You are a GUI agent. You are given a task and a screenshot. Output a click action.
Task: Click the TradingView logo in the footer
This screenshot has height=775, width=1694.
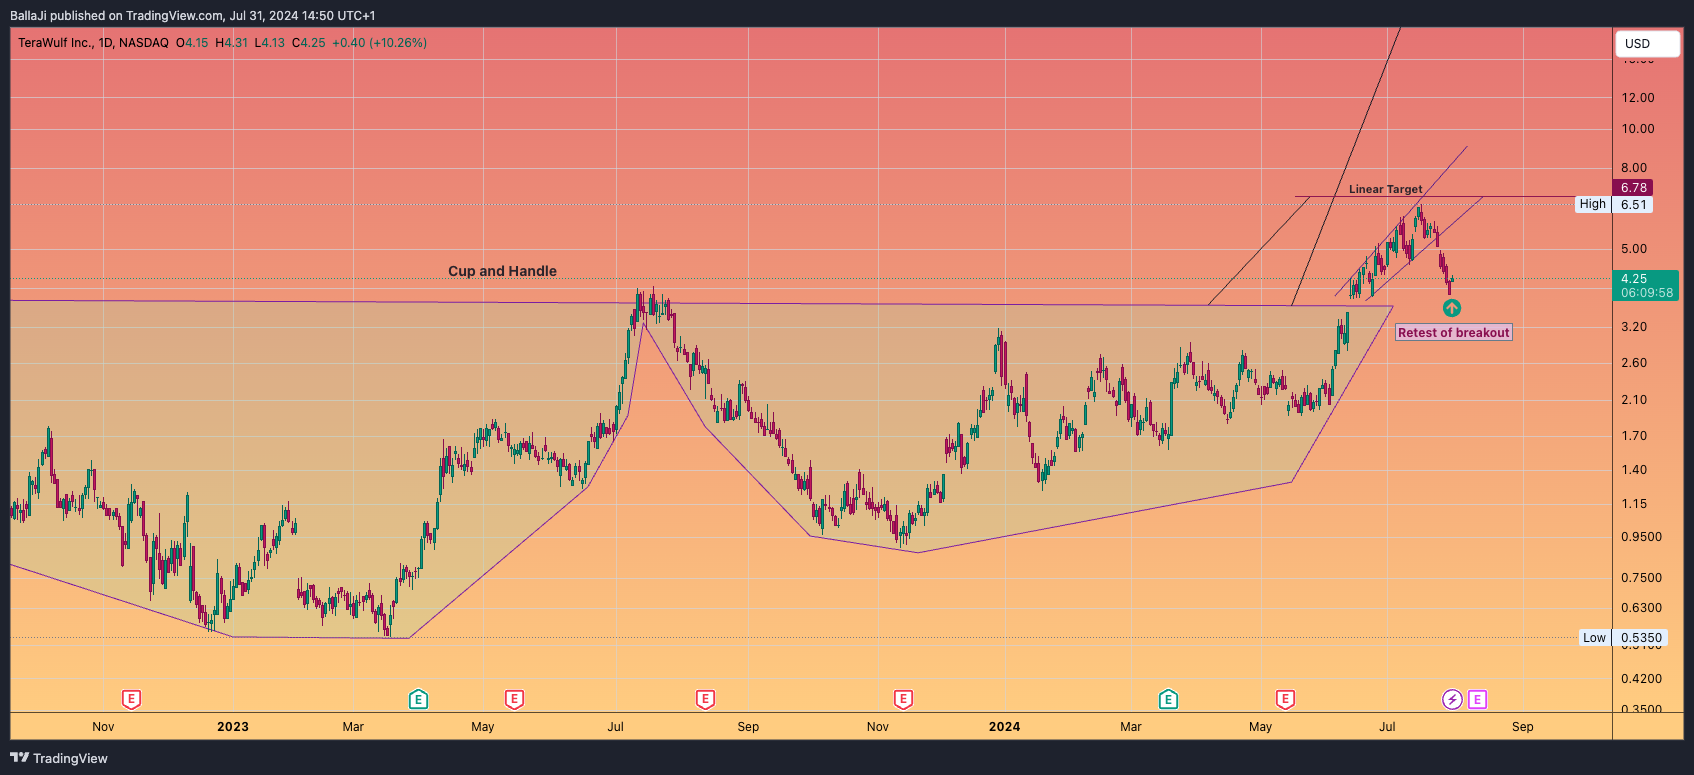pos(59,758)
